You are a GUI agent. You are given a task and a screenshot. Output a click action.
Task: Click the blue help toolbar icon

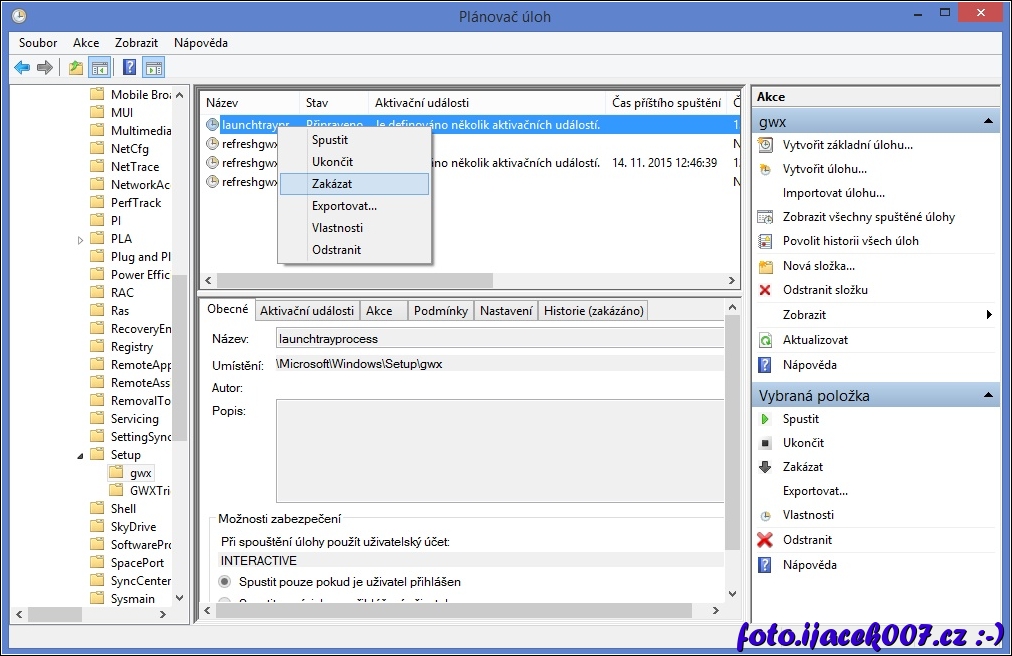pos(129,67)
